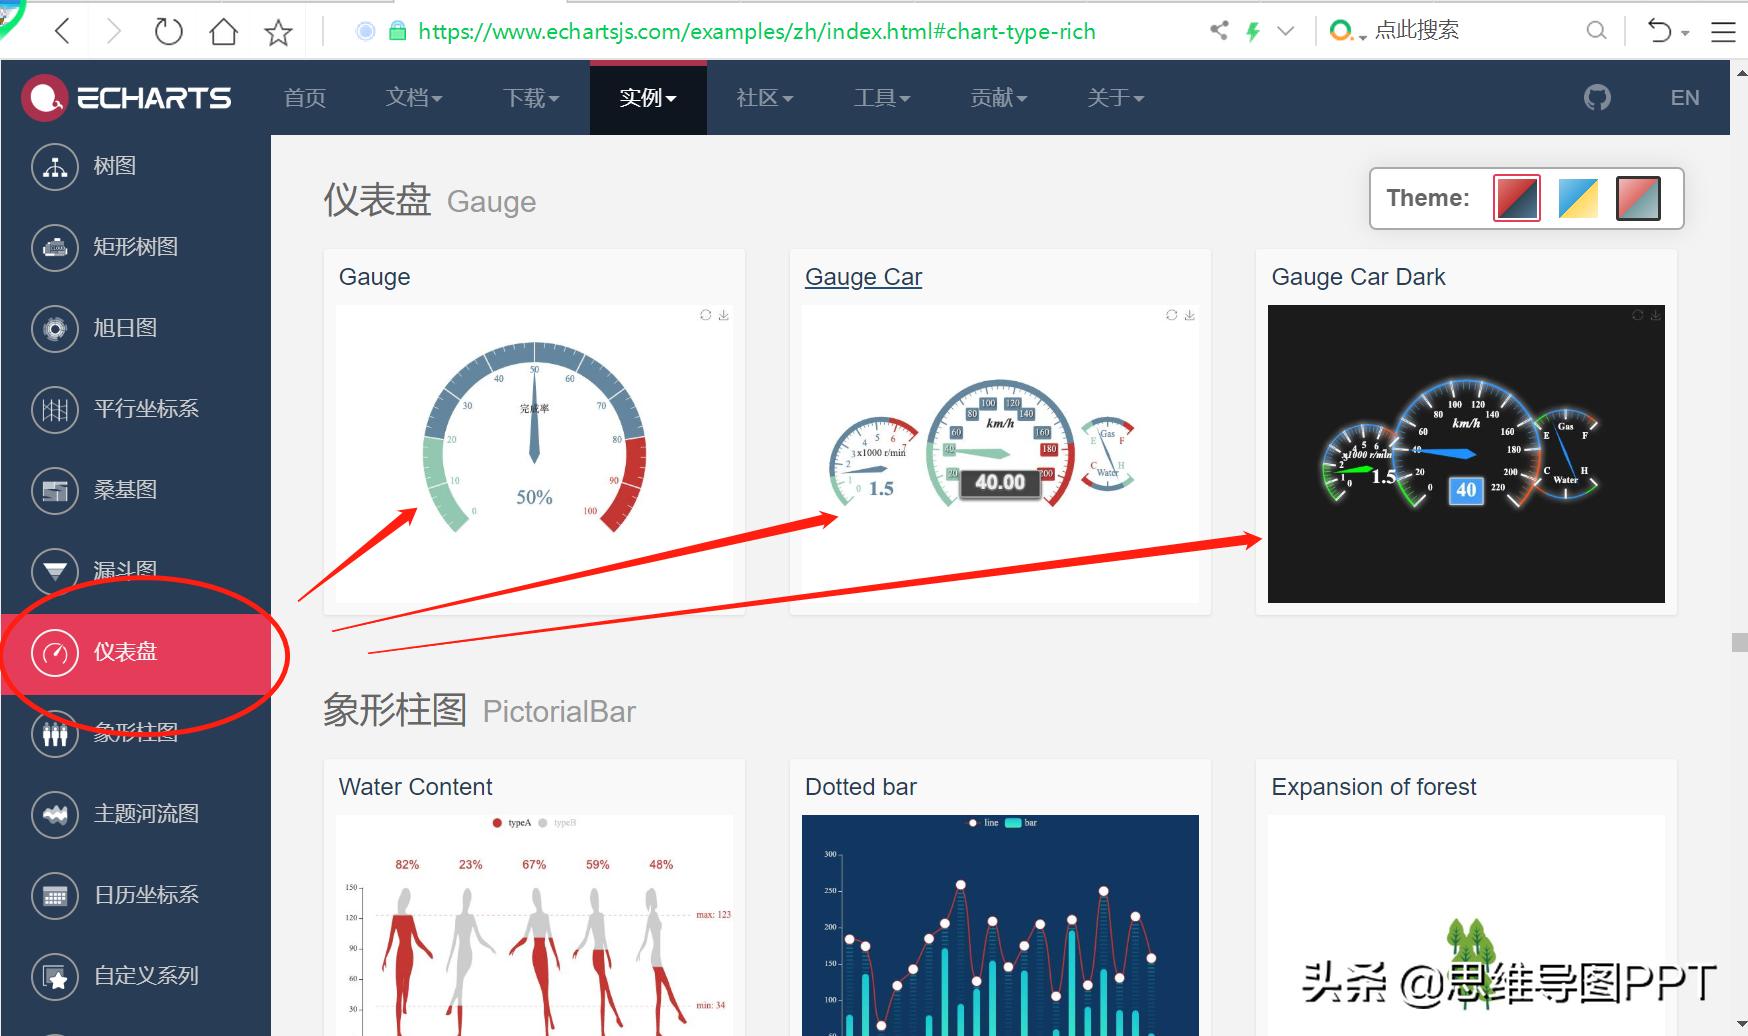Refresh the Gauge Car Dark preview
Viewport: 1748px width, 1036px height.
click(1637, 314)
